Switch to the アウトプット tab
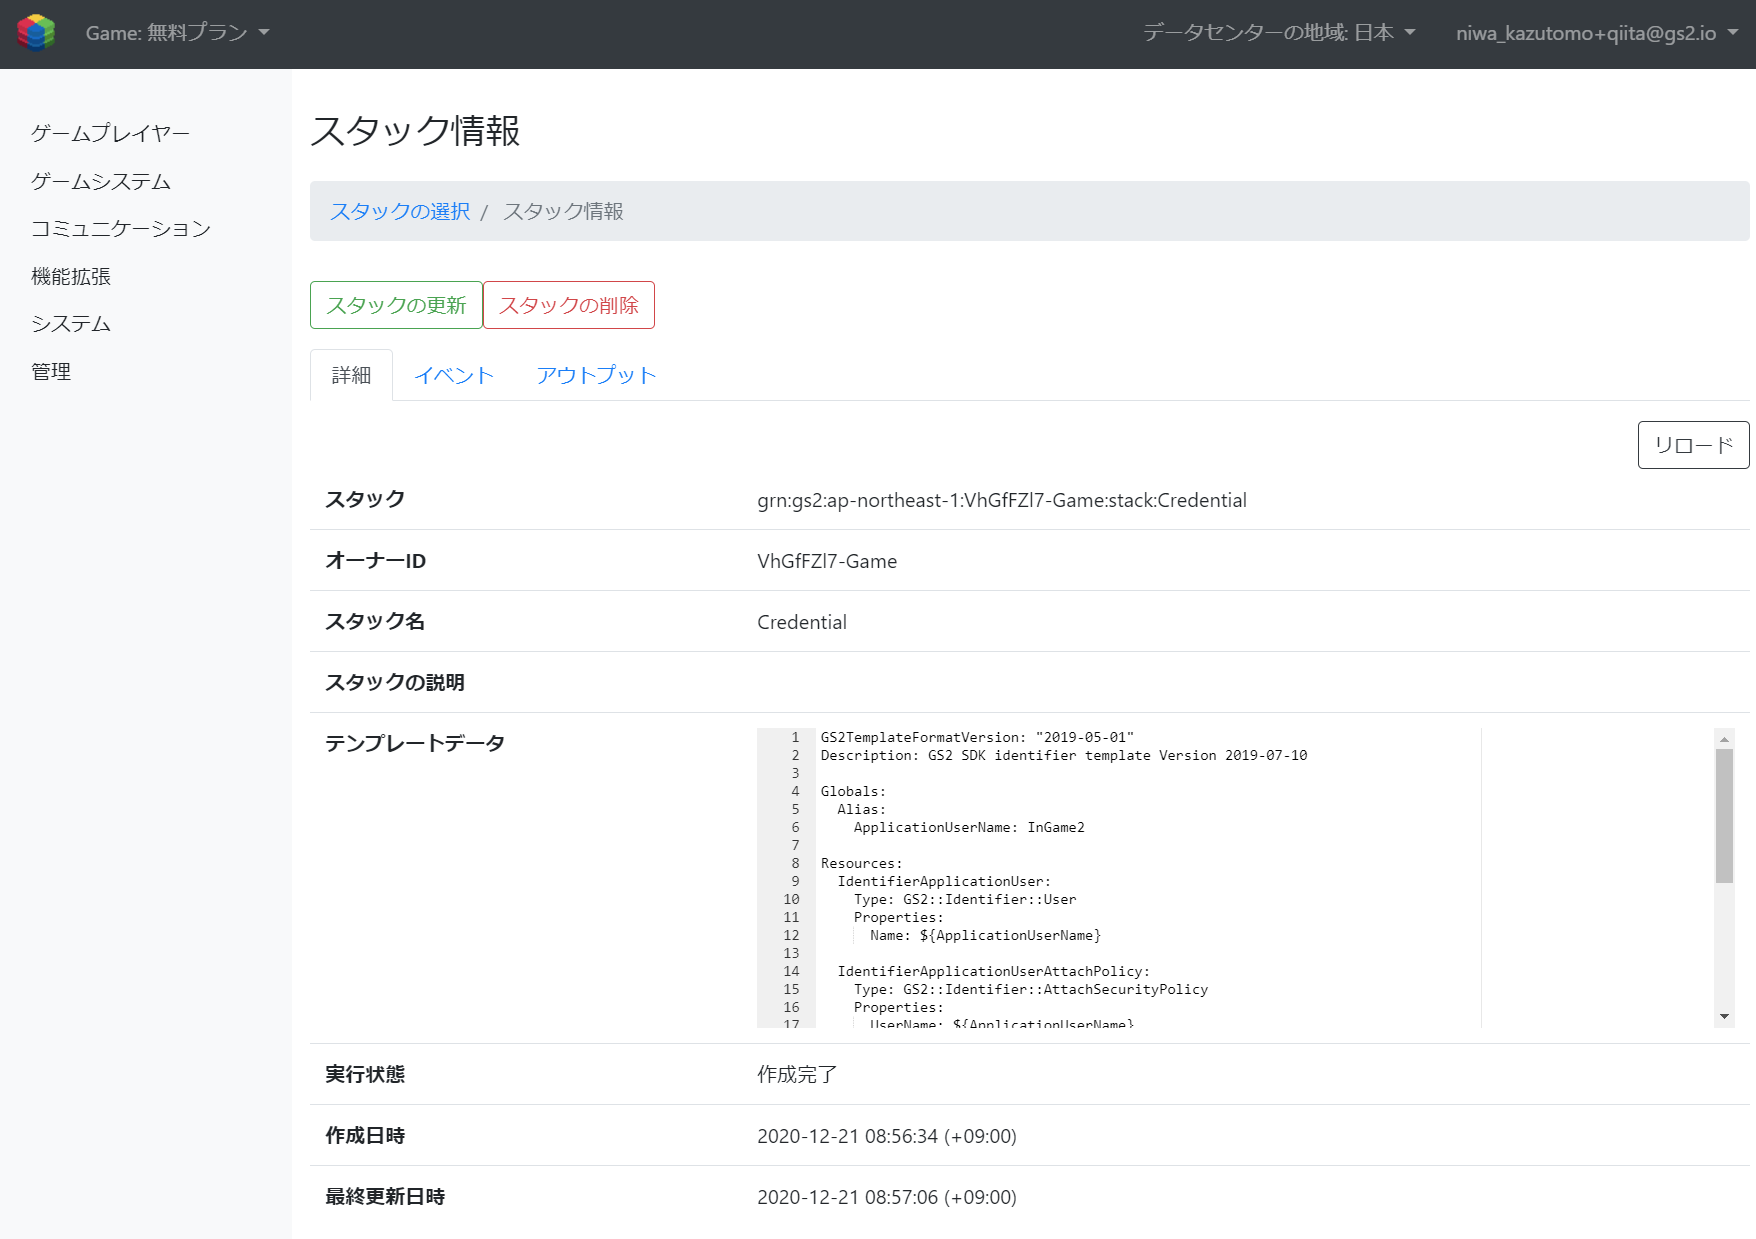The width and height of the screenshot is (1756, 1239). (596, 375)
